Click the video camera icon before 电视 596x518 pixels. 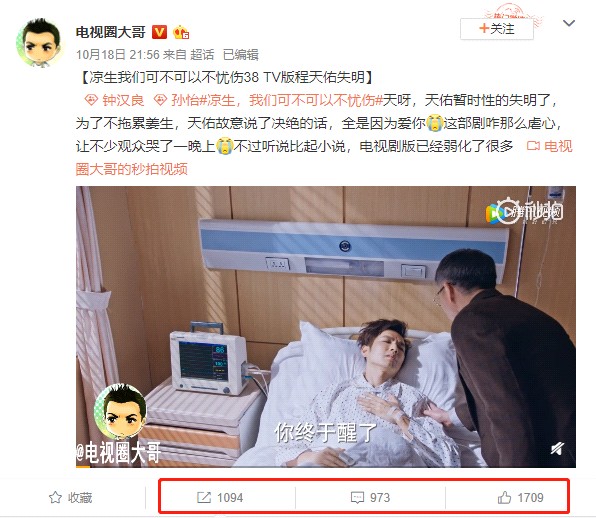tap(533, 146)
